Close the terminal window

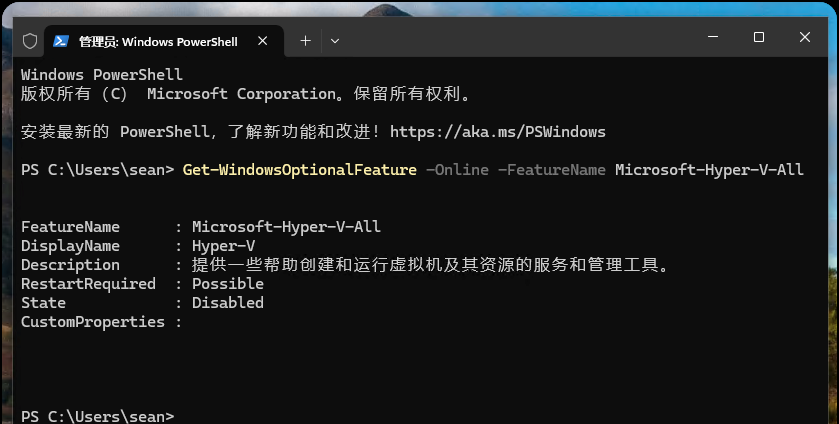pos(805,37)
